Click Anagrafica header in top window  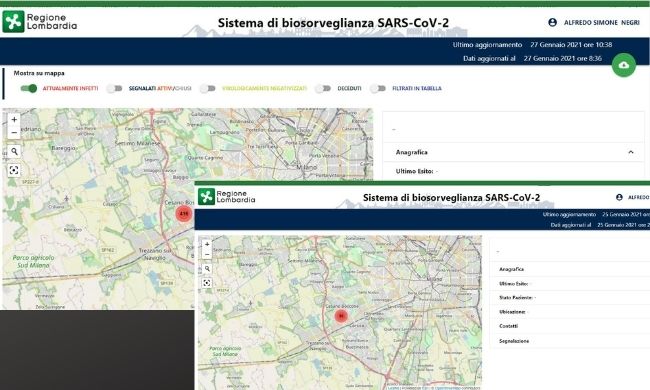(513, 152)
